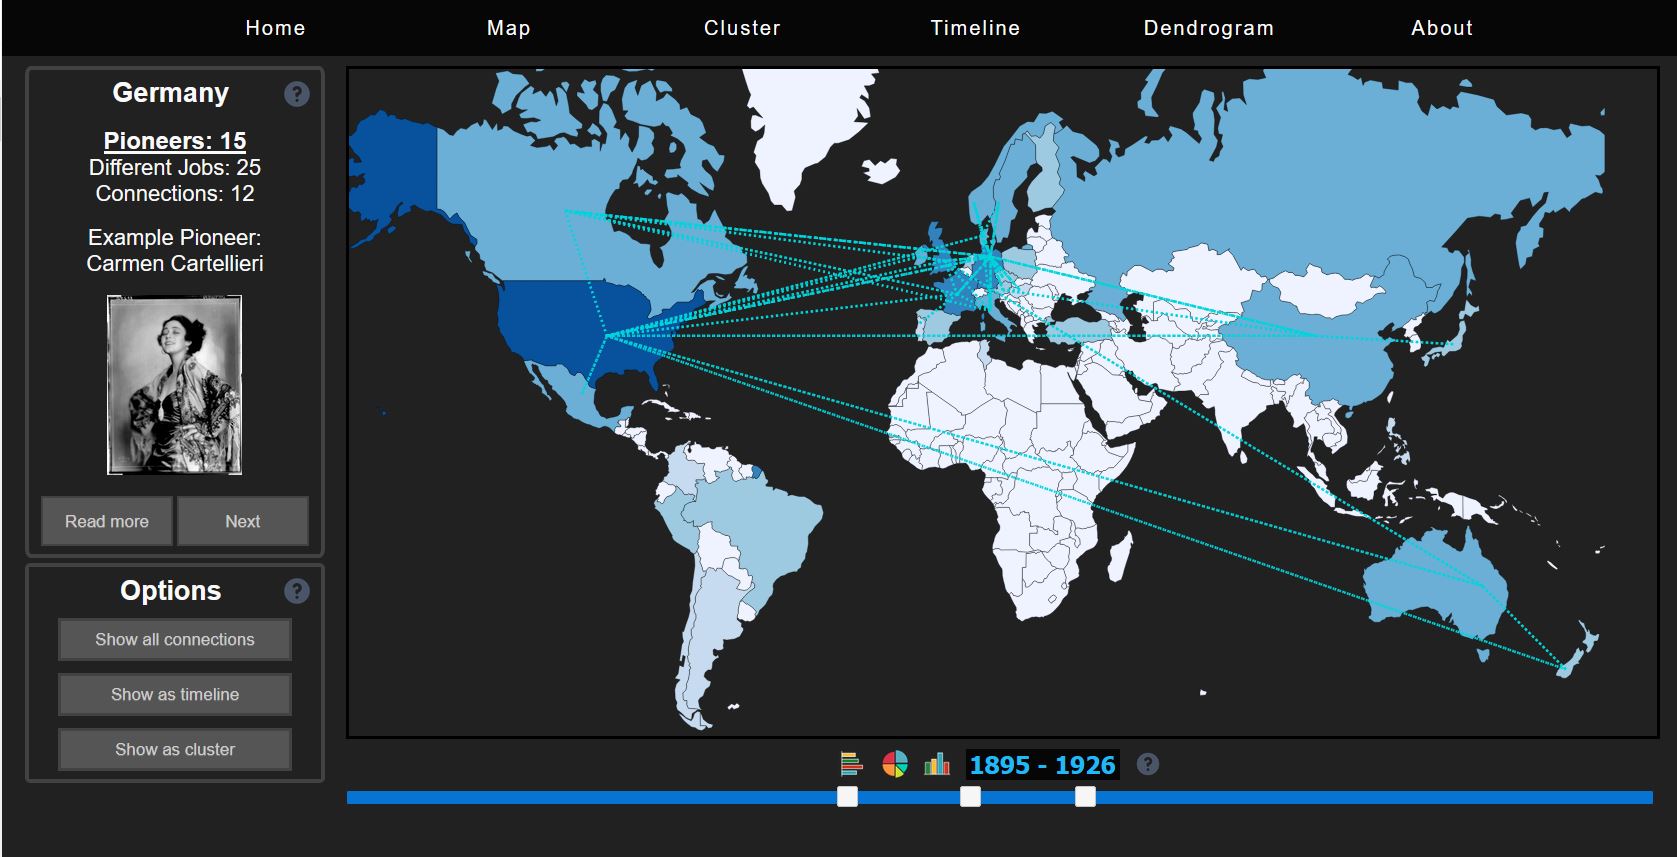The image size is (1677, 857).
Task: Click the middle timeline slider handle
Action: tap(970, 797)
